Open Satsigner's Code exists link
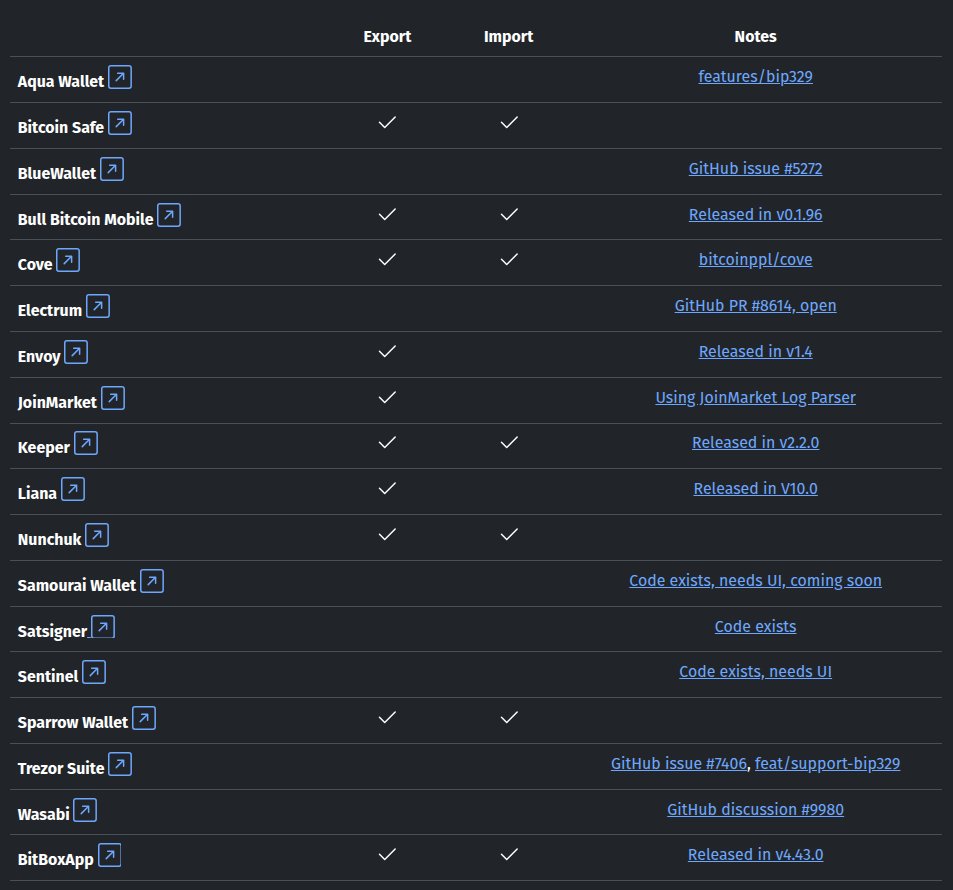 click(755, 626)
